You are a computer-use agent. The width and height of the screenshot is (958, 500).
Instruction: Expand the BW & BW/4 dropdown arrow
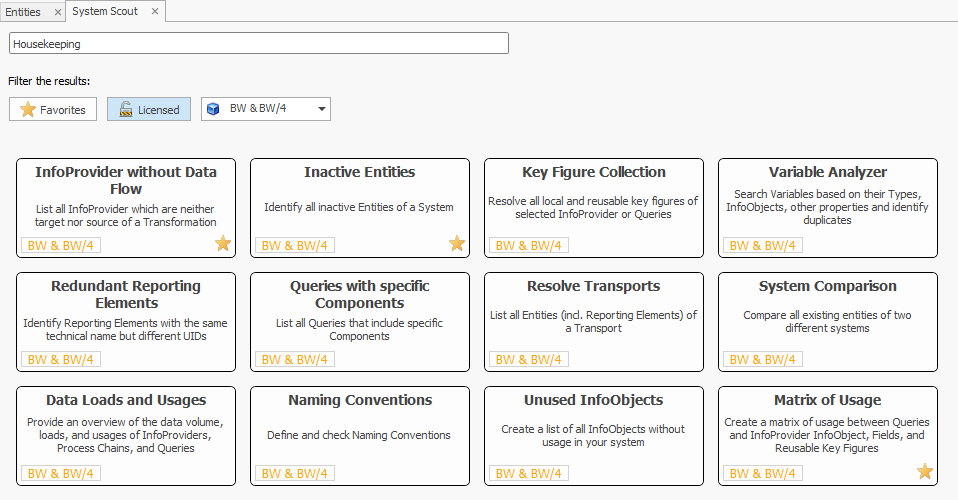321,109
